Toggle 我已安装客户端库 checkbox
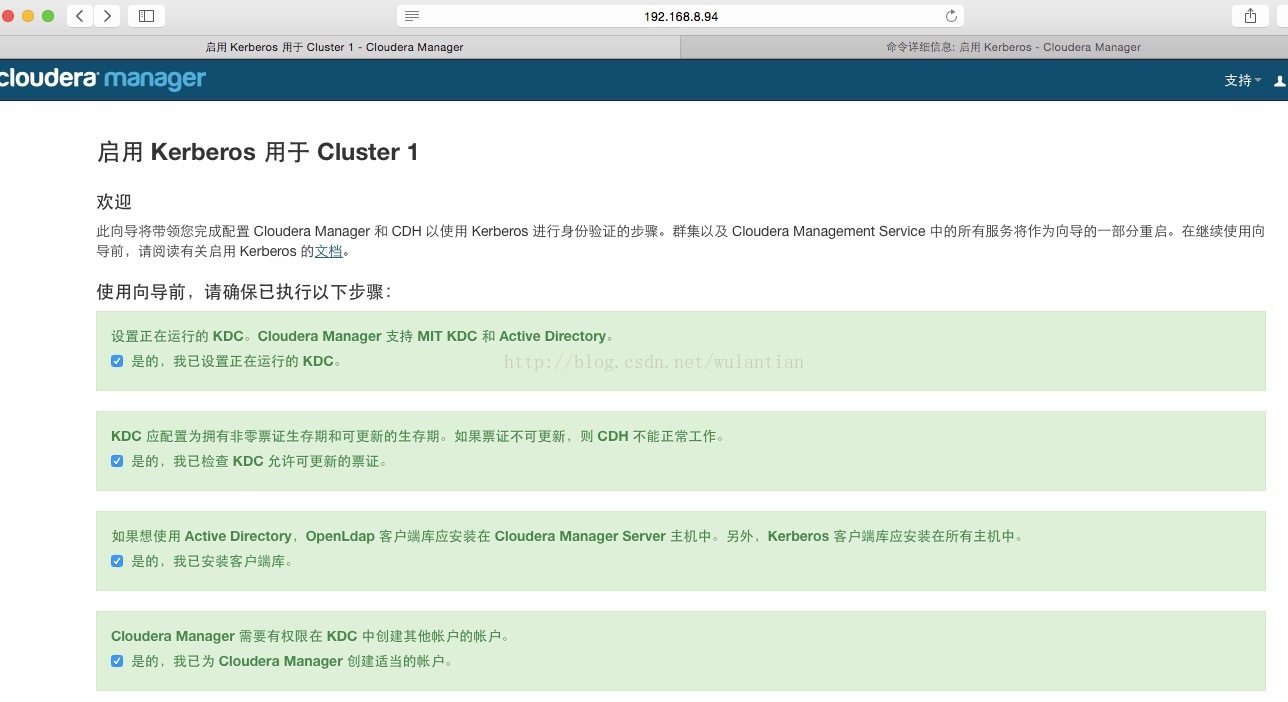Image resolution: width=1288 pixels, height=702 pixels. point(117,561)
